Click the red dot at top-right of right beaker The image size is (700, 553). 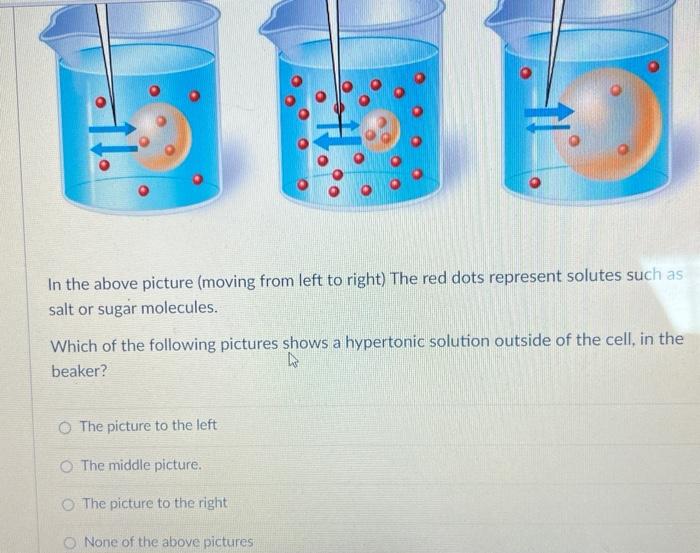point(654,67)
